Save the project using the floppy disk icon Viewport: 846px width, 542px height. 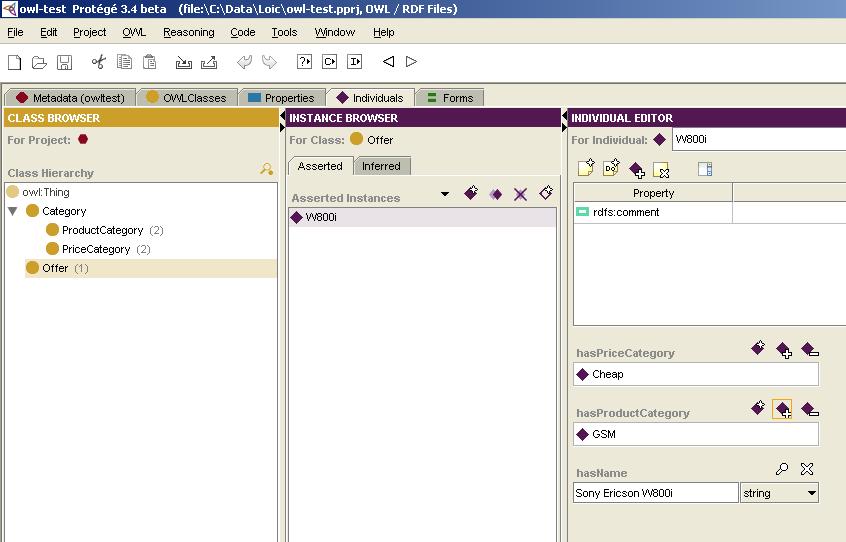click(64, 62)
